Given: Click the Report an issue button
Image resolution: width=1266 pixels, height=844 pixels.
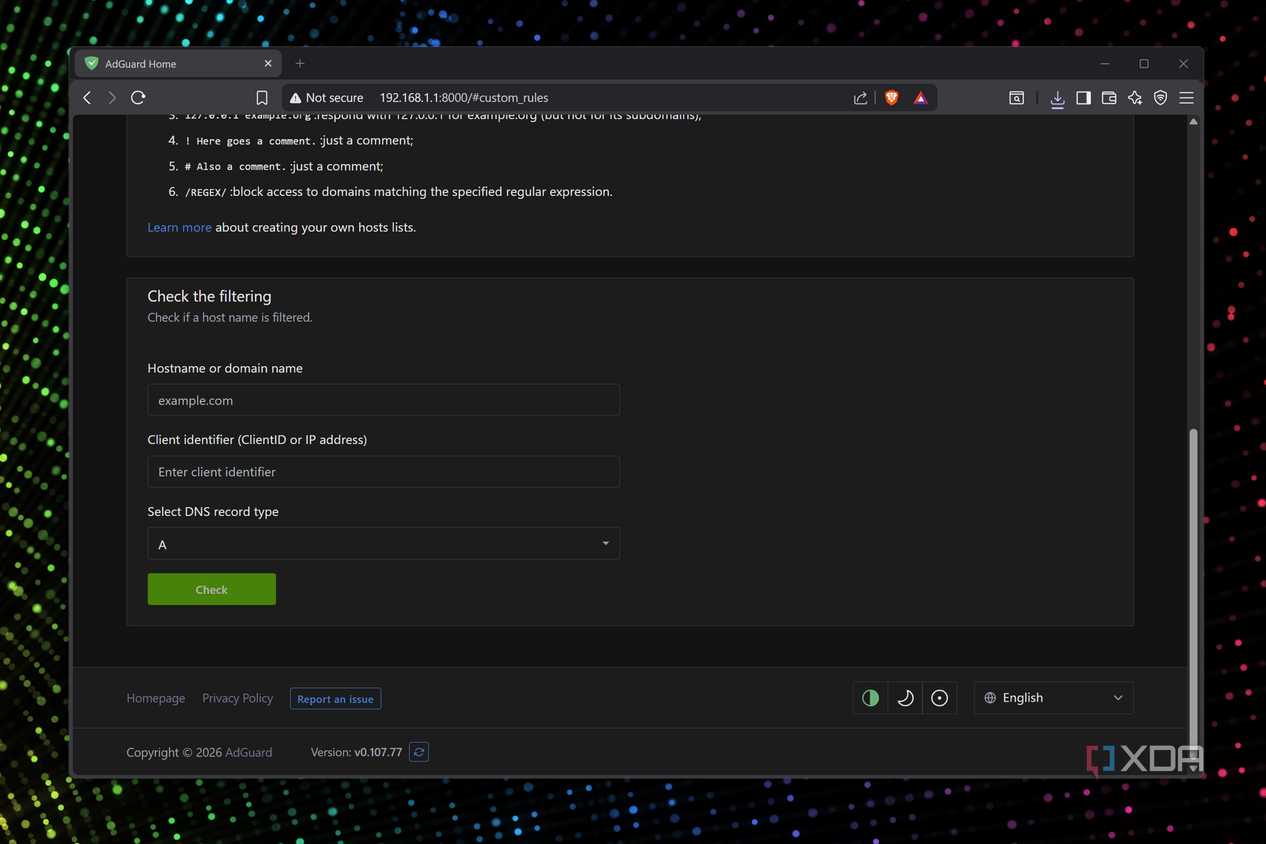Looking at the screenshot, I should 335,699.
